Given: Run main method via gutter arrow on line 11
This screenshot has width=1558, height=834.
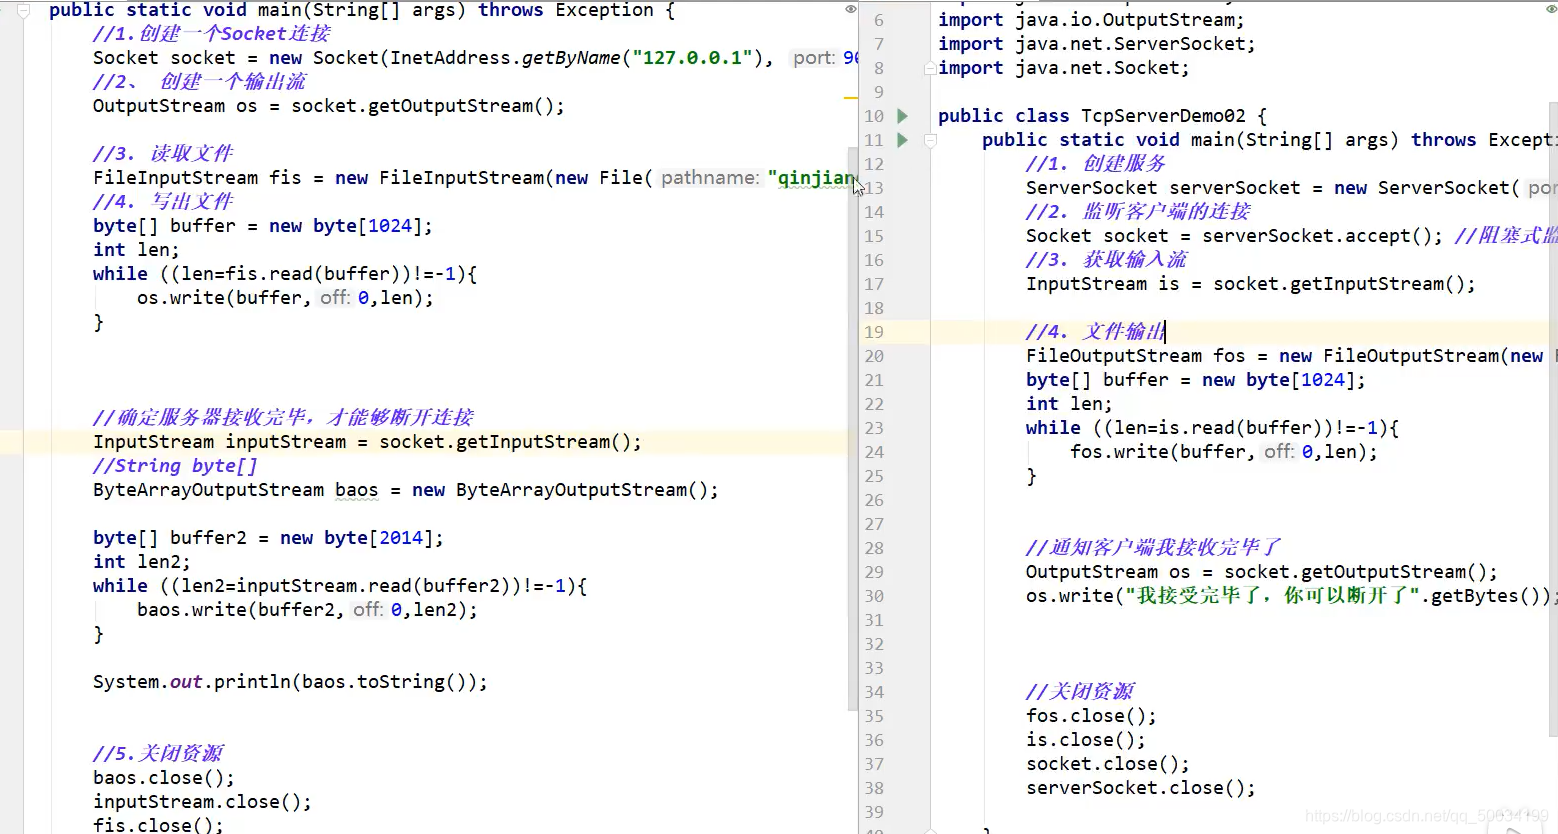Looking at the screenshot, I should coord(902,140).
